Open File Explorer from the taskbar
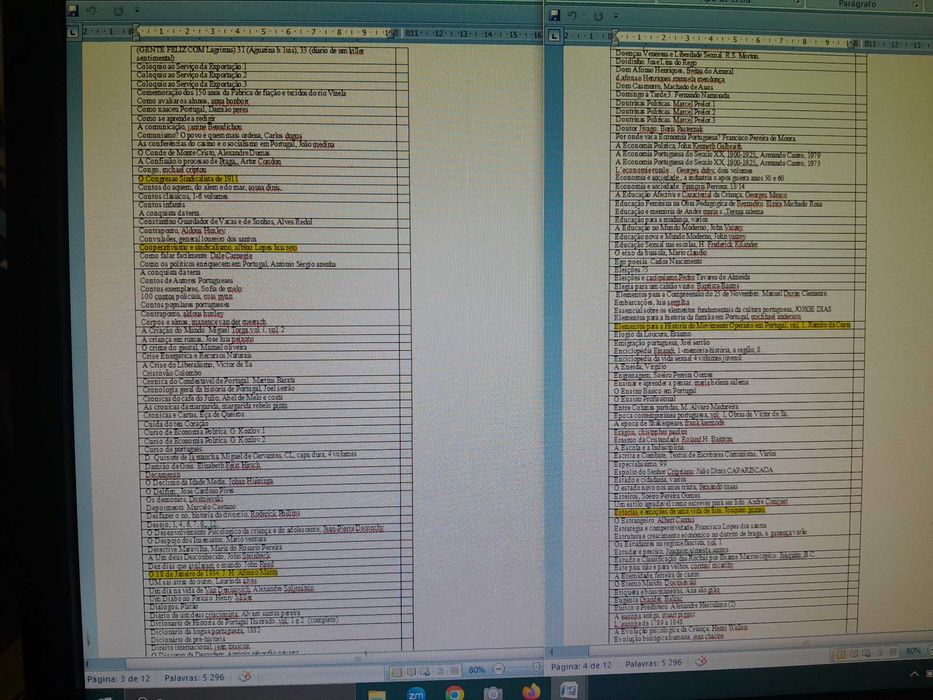933x700 pixels. (x=377, y=693)
